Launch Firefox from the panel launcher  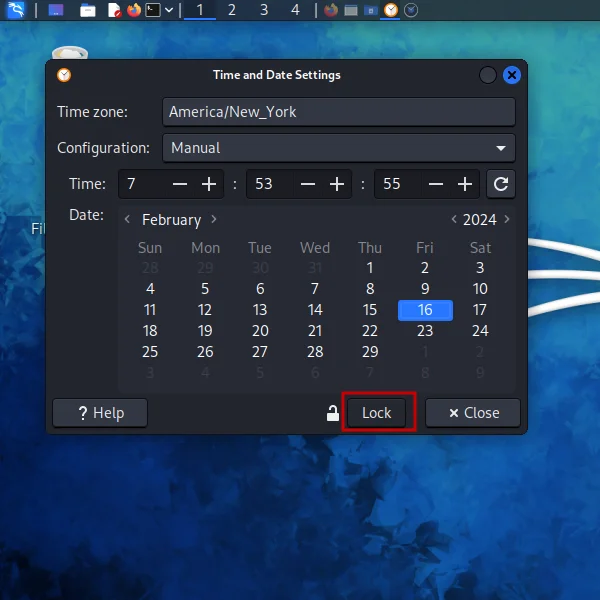point(134,10)
